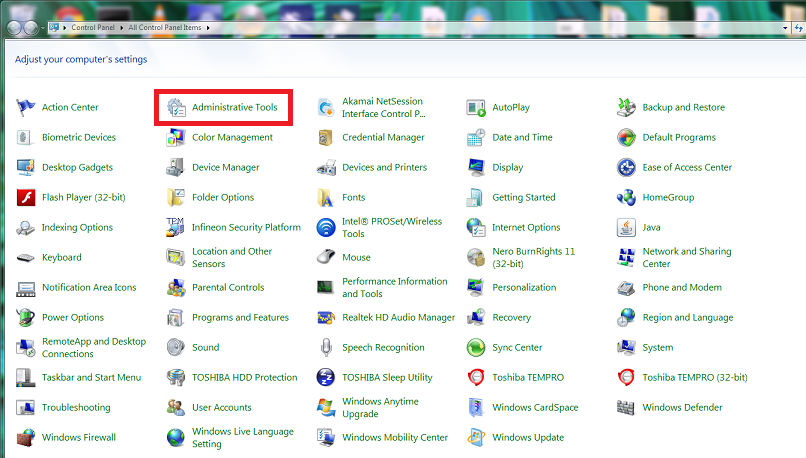
Task: Open Internet Options link
Action: [526, 227]
